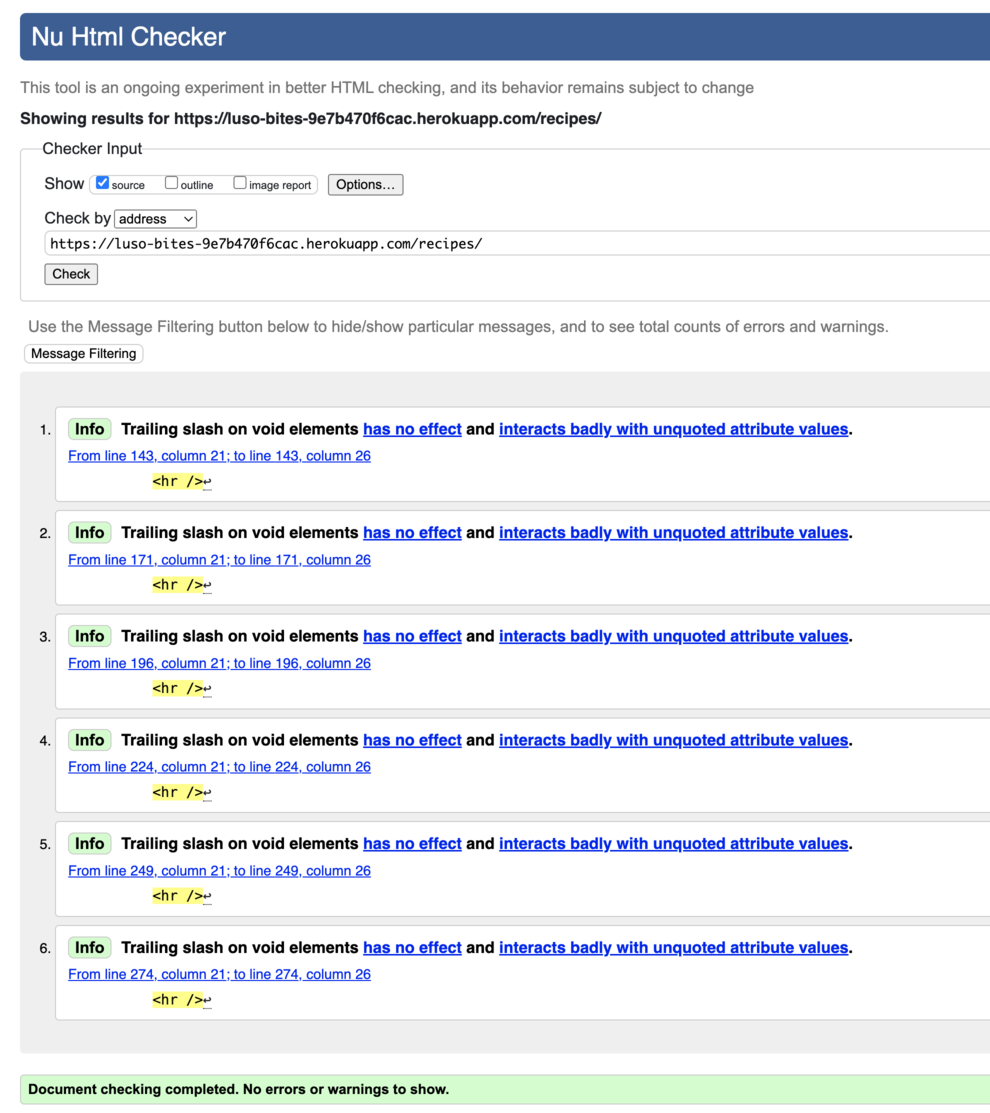Open the Message Filtering panel
The width and height of the screenshot is (990, 1113).
point(83,353)
